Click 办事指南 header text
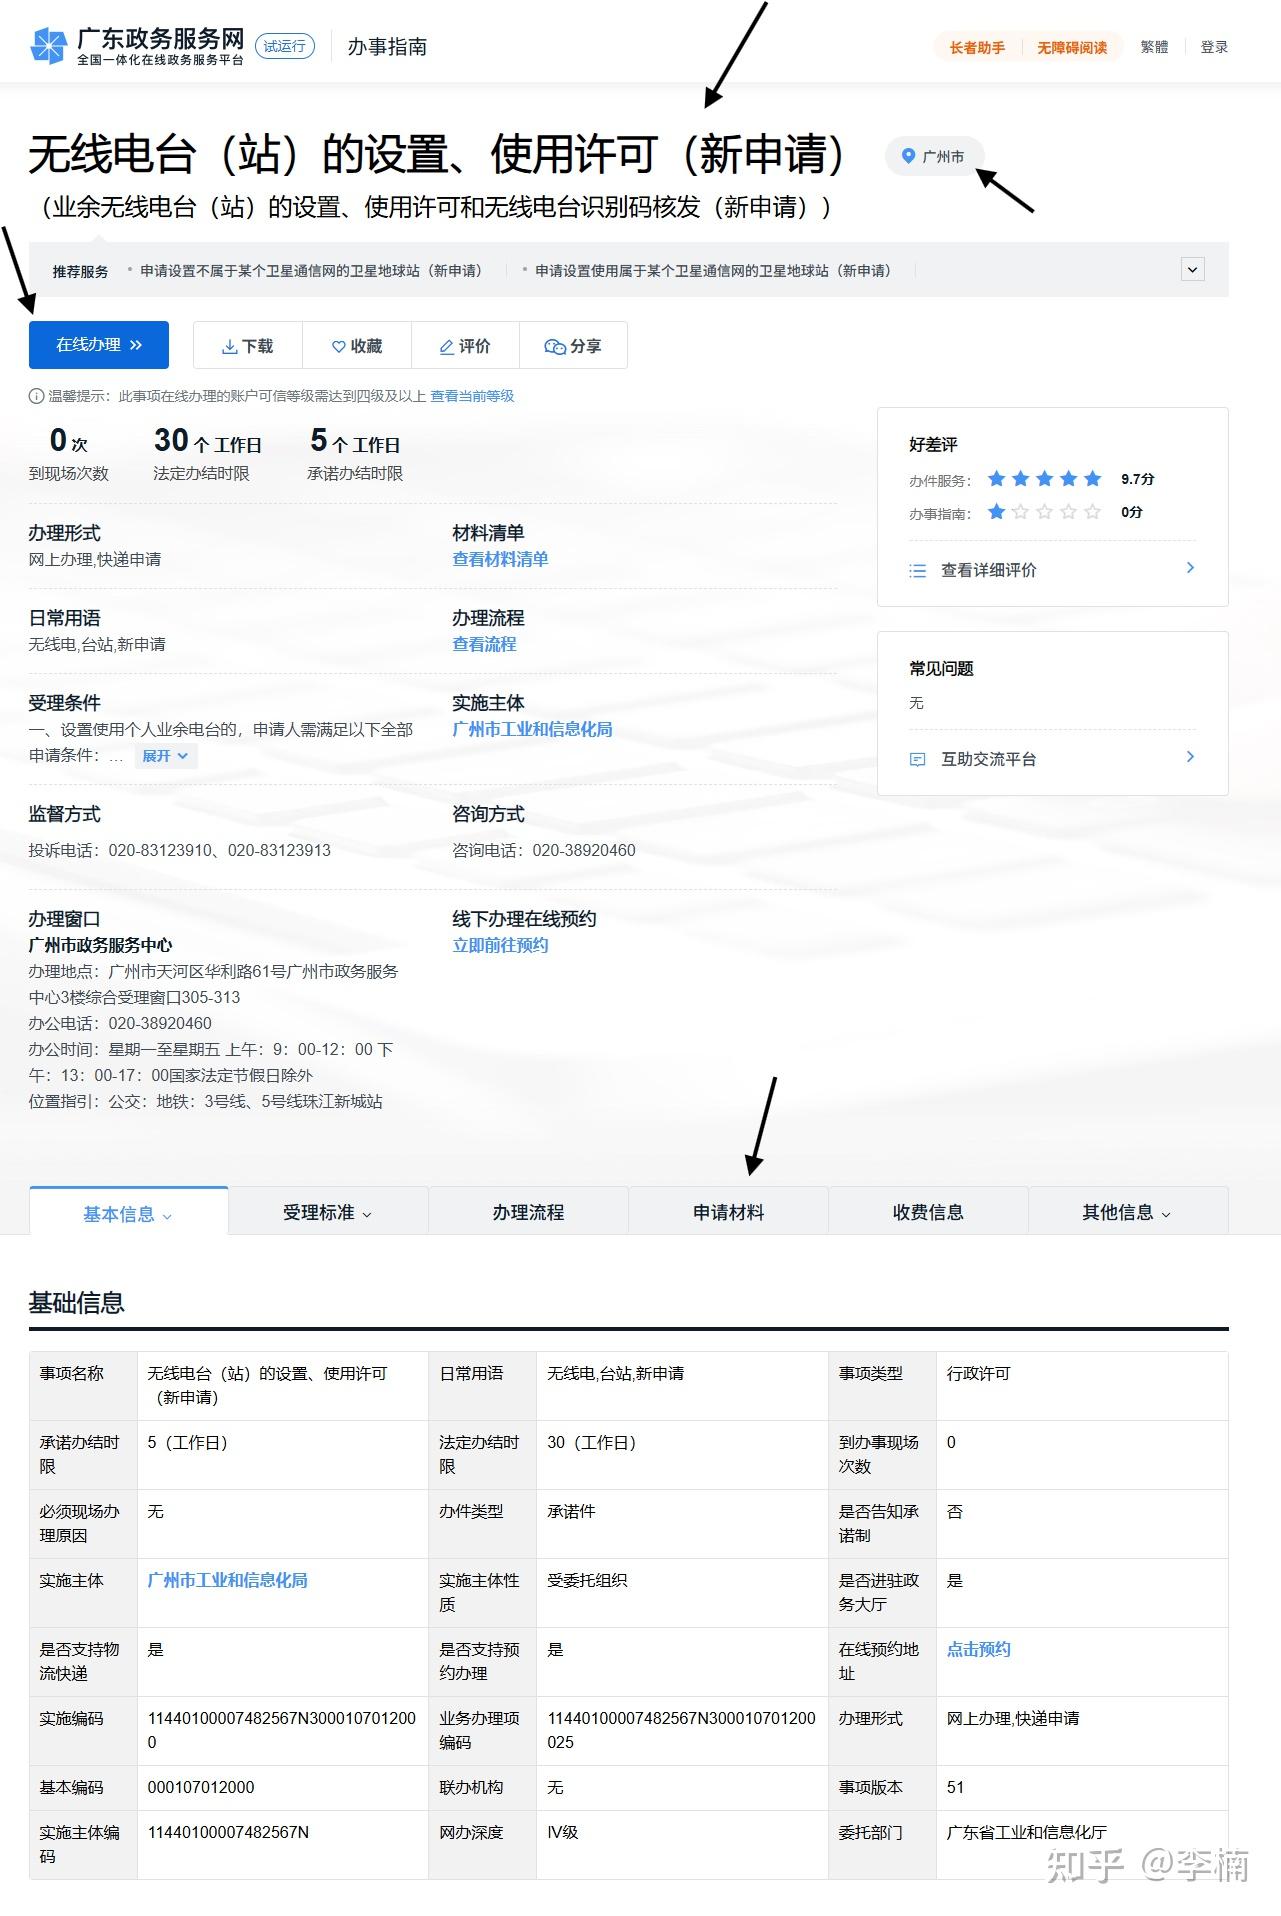The image size is (1281, 1916). (x=387, y=47)
